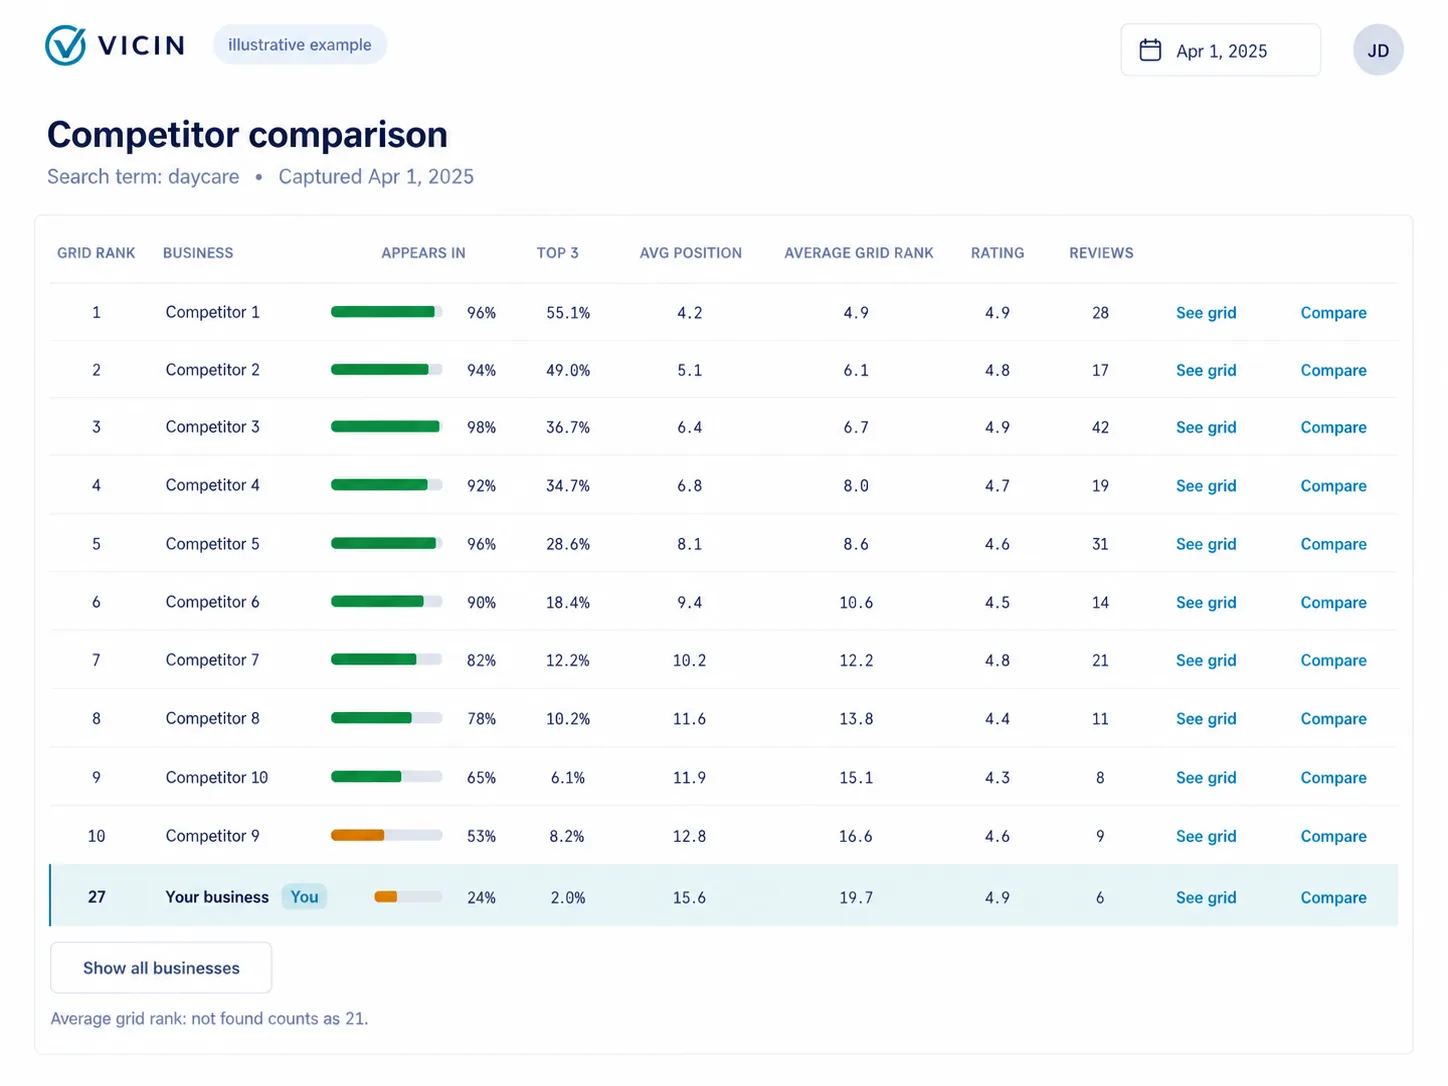Click the Appears In column header

click(x=423, y=253)
